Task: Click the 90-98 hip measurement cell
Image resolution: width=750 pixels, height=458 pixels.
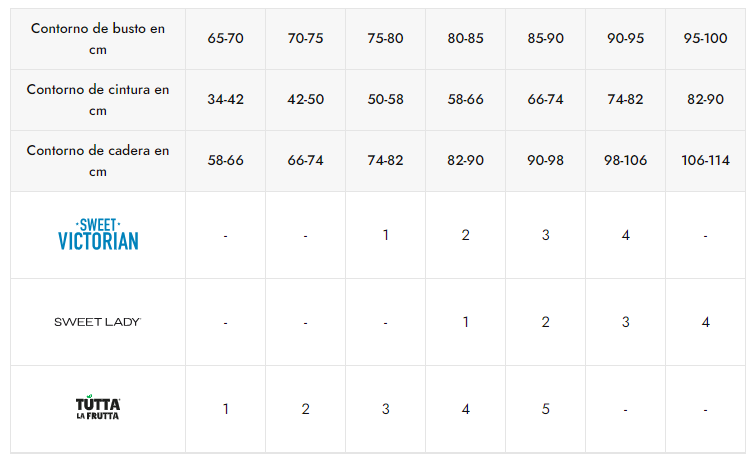Action: pyautogui.click(x=545, y=161)
